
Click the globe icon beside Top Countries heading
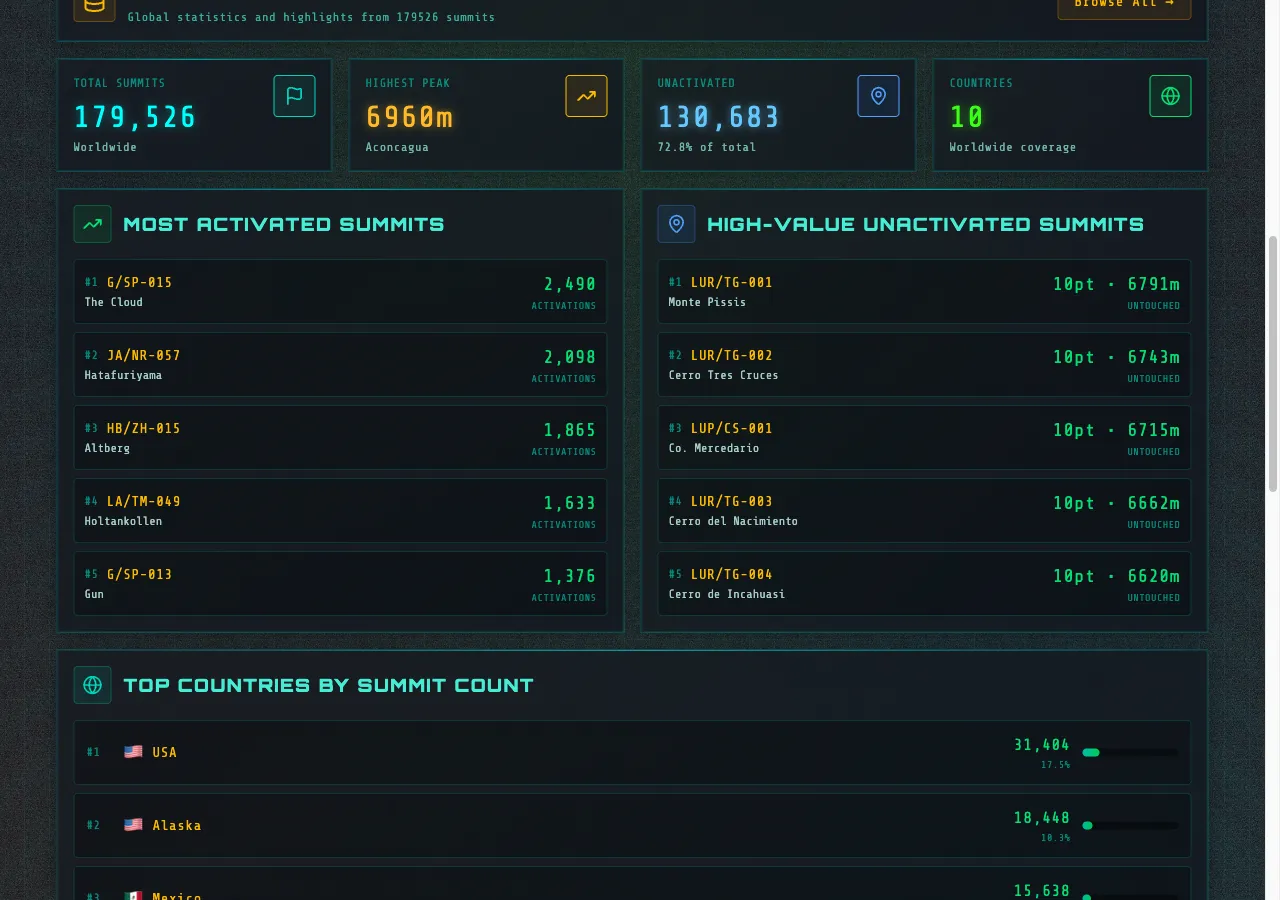tap(92, 685)
